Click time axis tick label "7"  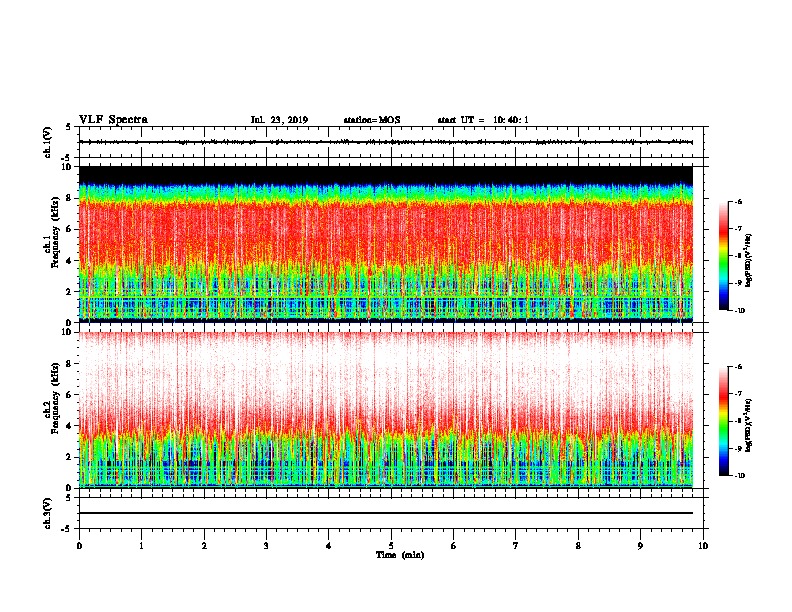click(516, 546)
